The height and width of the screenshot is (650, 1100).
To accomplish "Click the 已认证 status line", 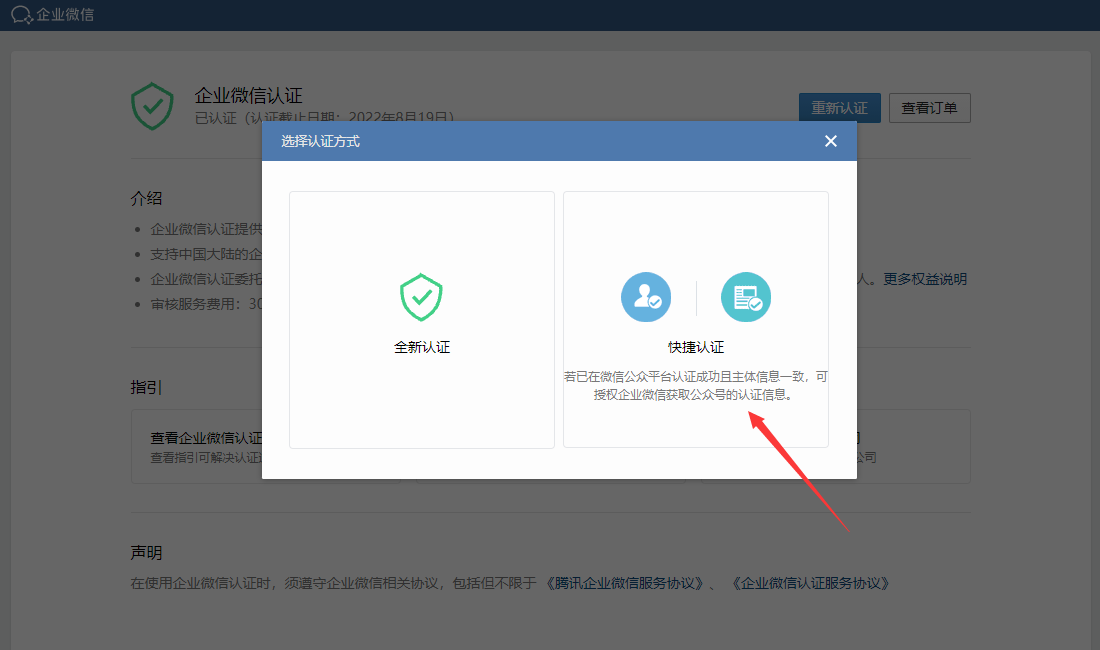I will click(324, 117).
